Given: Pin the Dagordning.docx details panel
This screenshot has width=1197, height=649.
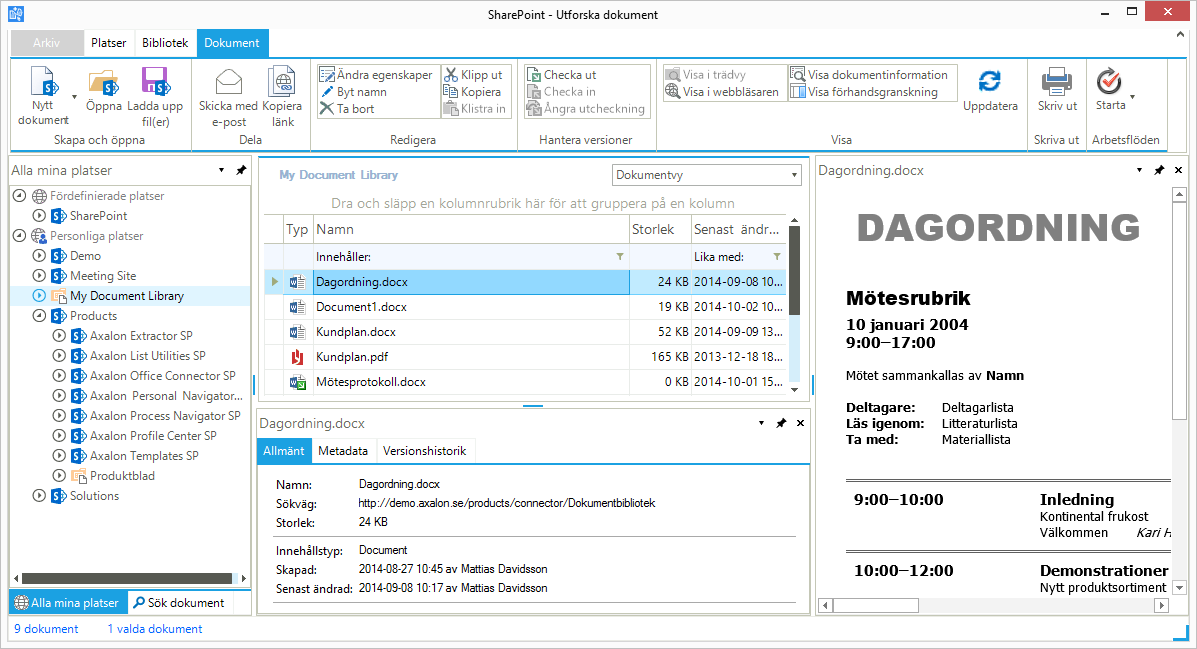Looking at the screenshot, I should pyautogui.click(x=781, y=423).
